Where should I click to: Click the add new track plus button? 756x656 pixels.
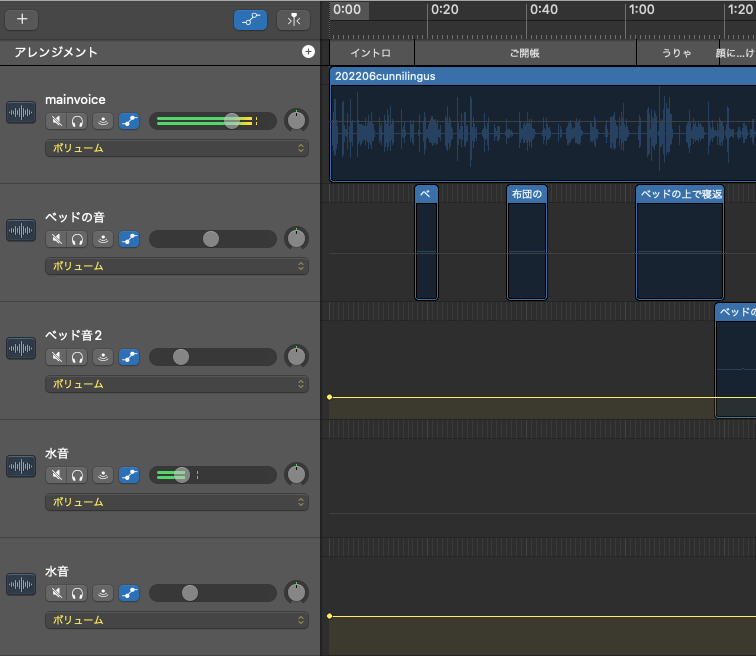(22, 19)
